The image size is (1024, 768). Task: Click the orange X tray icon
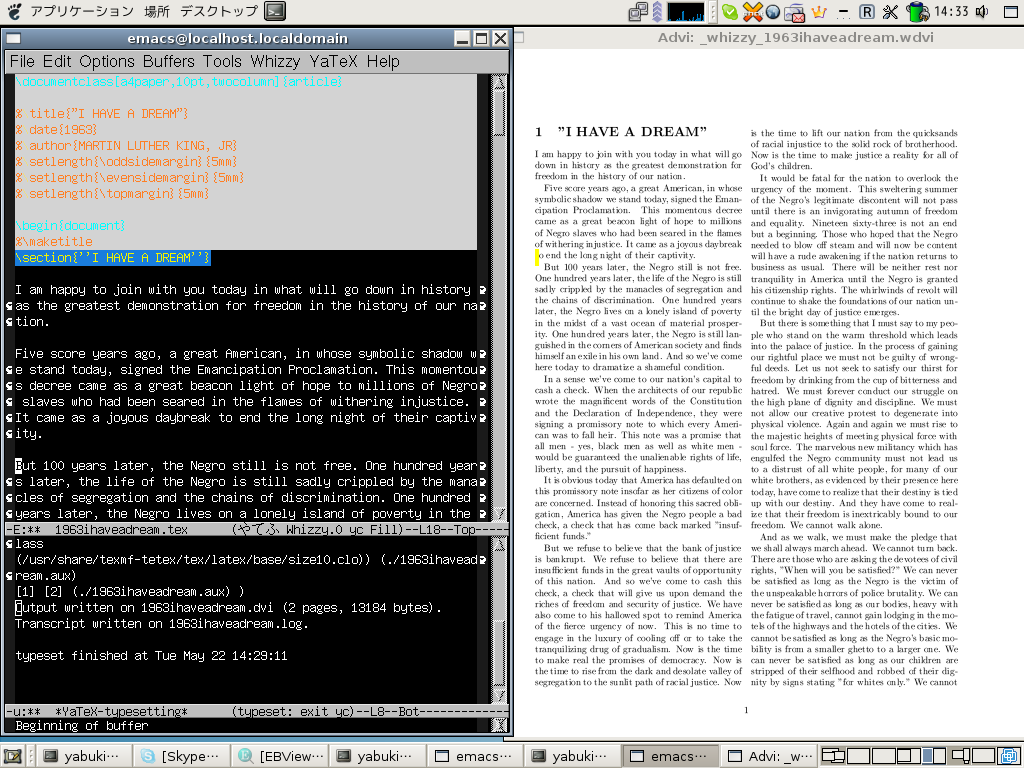pos(752,11)
